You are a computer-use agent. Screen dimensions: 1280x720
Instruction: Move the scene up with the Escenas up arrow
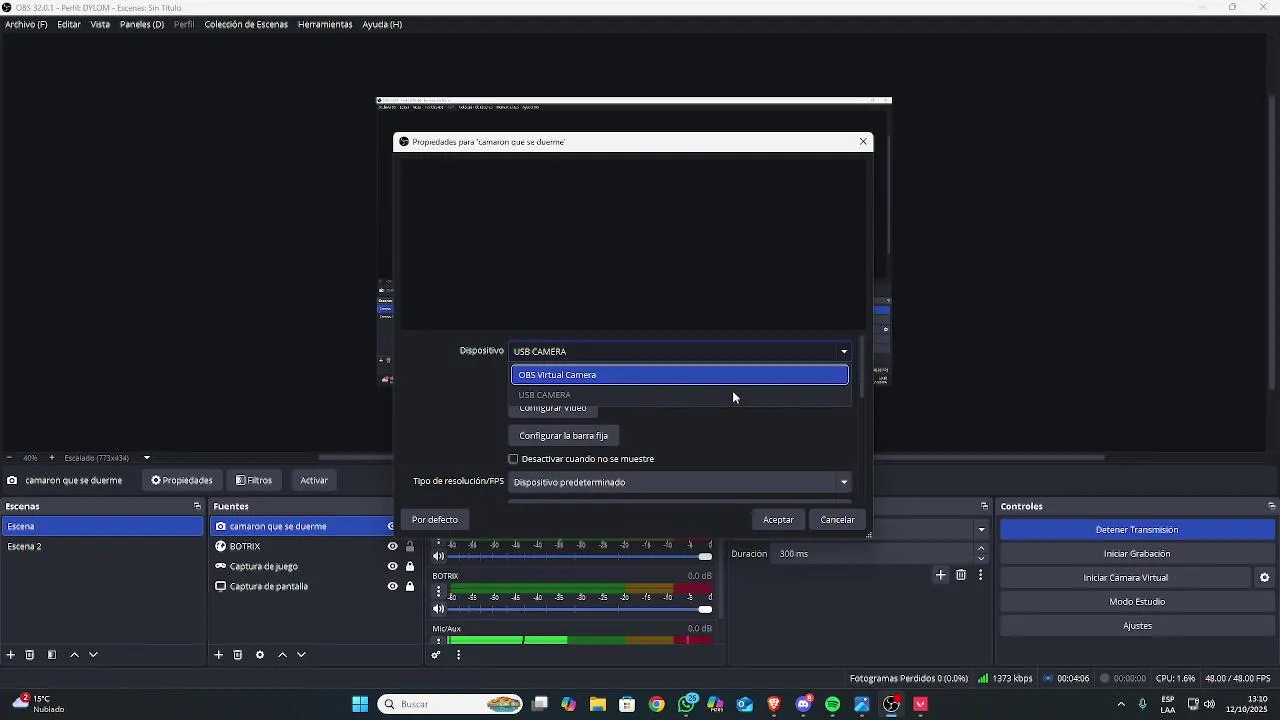click(x=74, y=655)
